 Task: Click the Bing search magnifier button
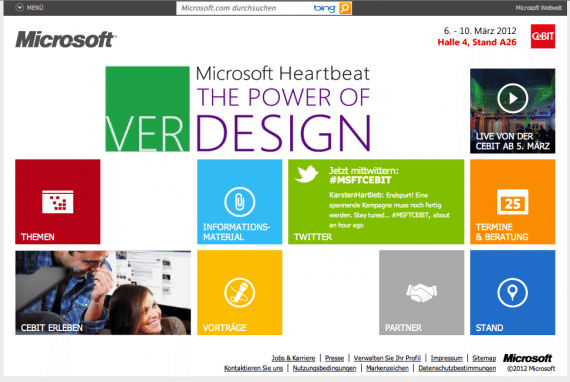coord(345,8)
